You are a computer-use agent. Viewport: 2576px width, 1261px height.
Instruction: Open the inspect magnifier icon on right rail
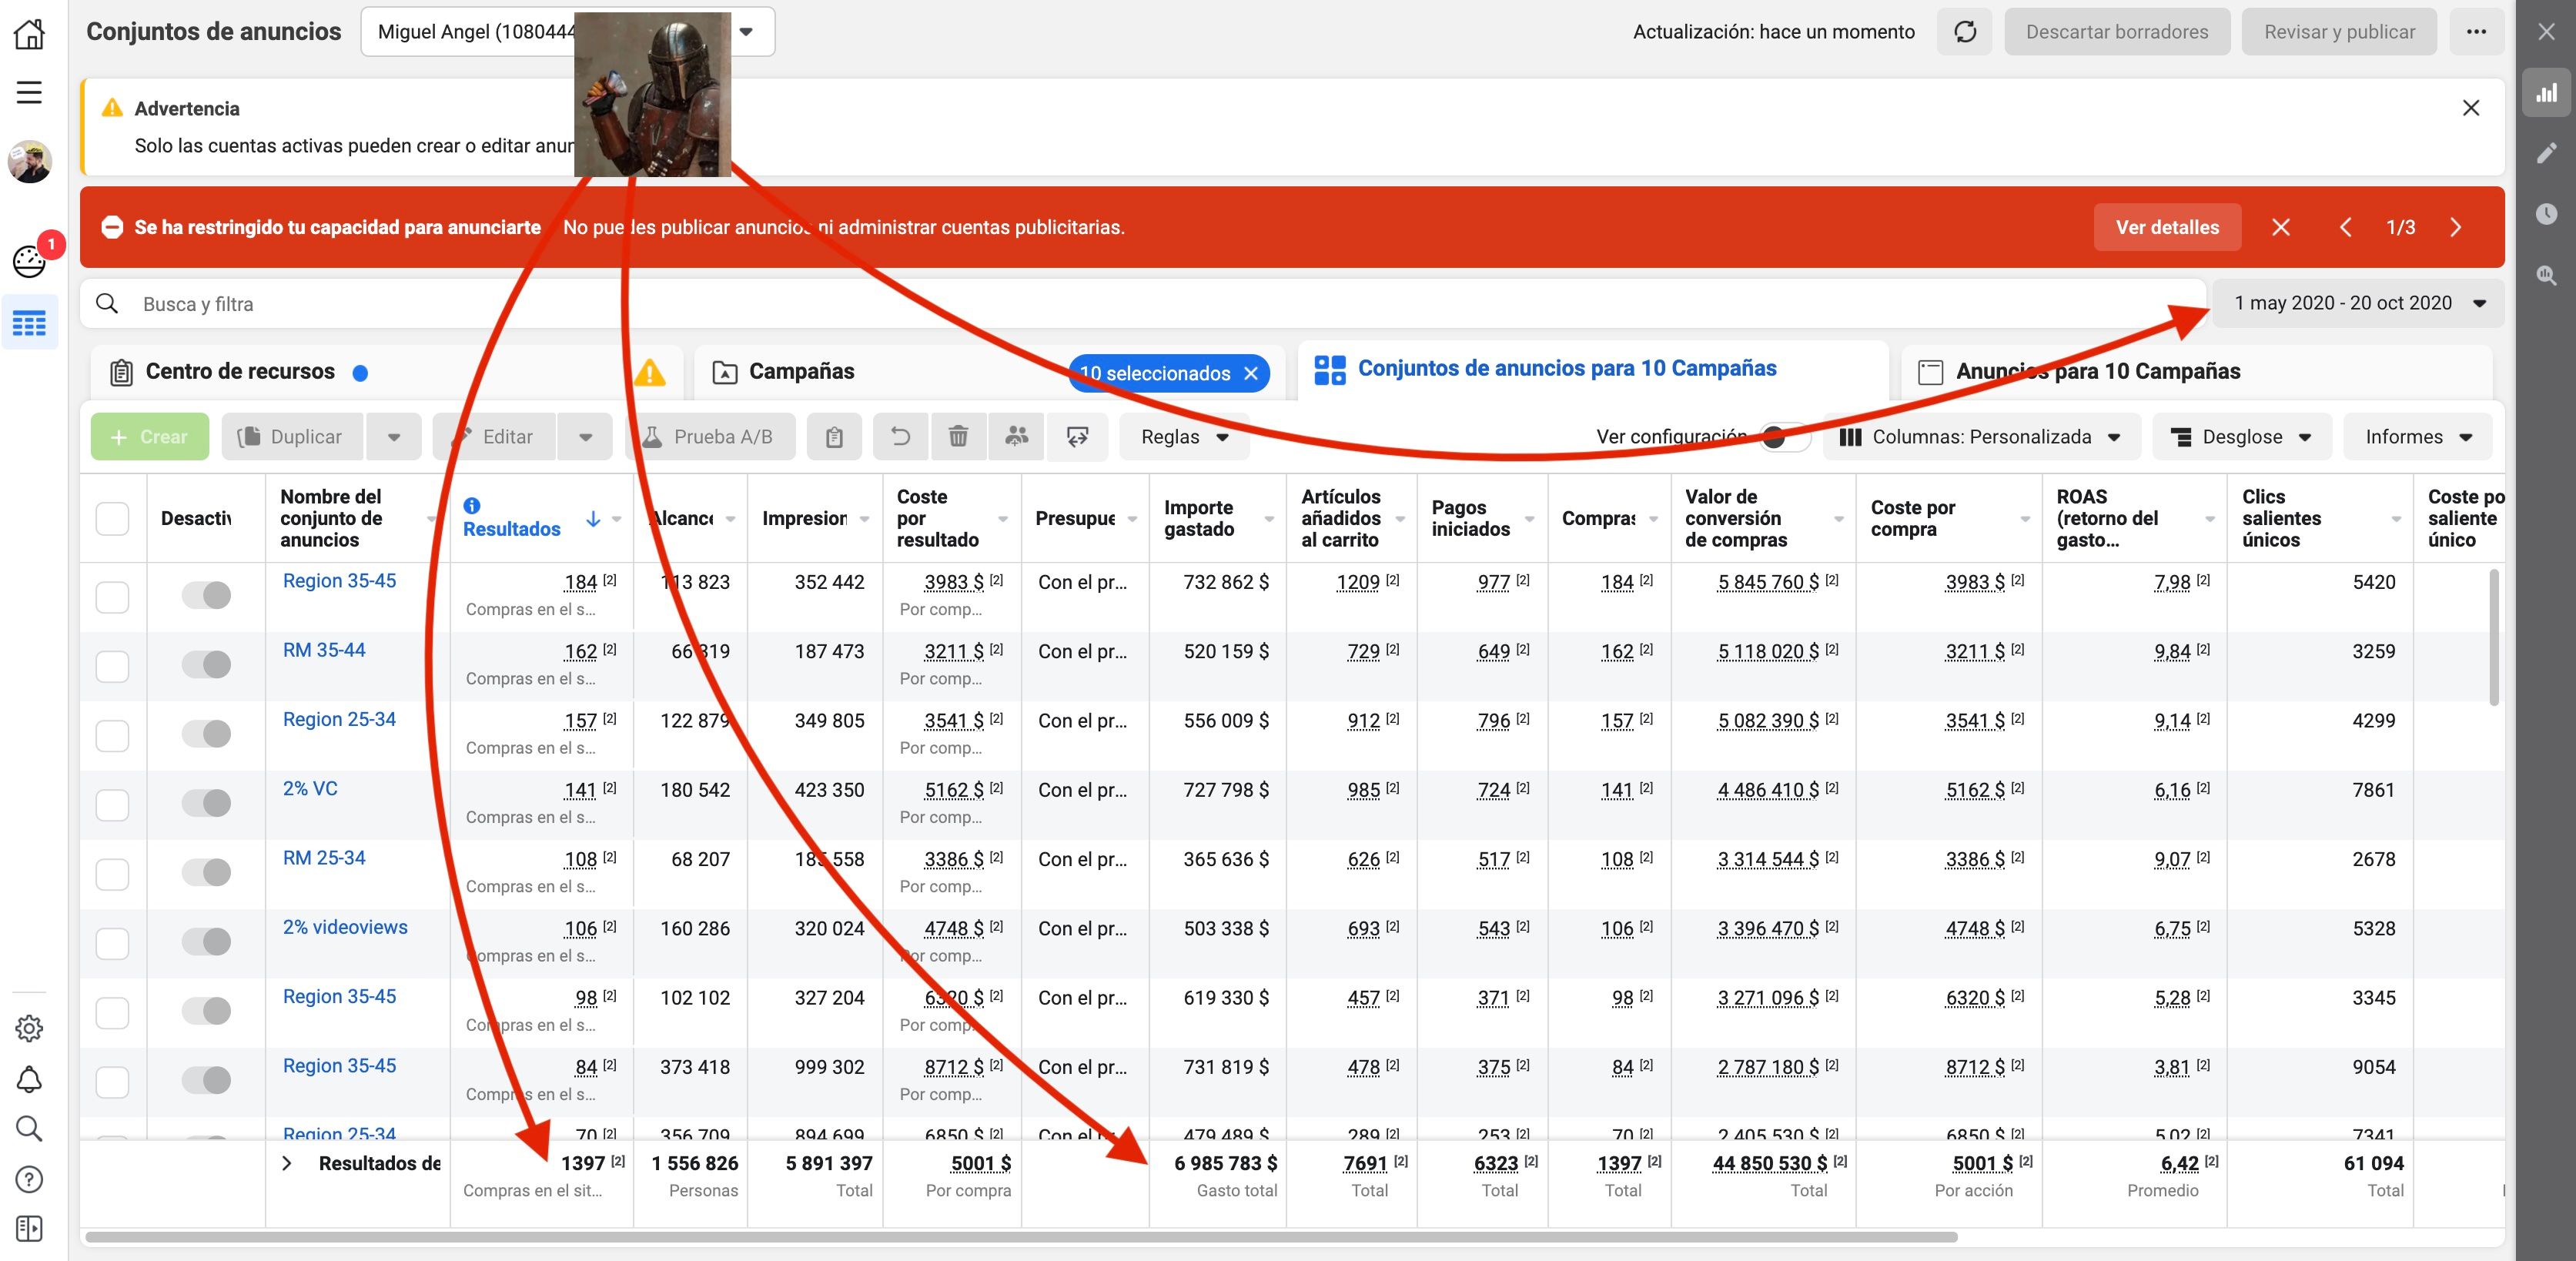2546,275
